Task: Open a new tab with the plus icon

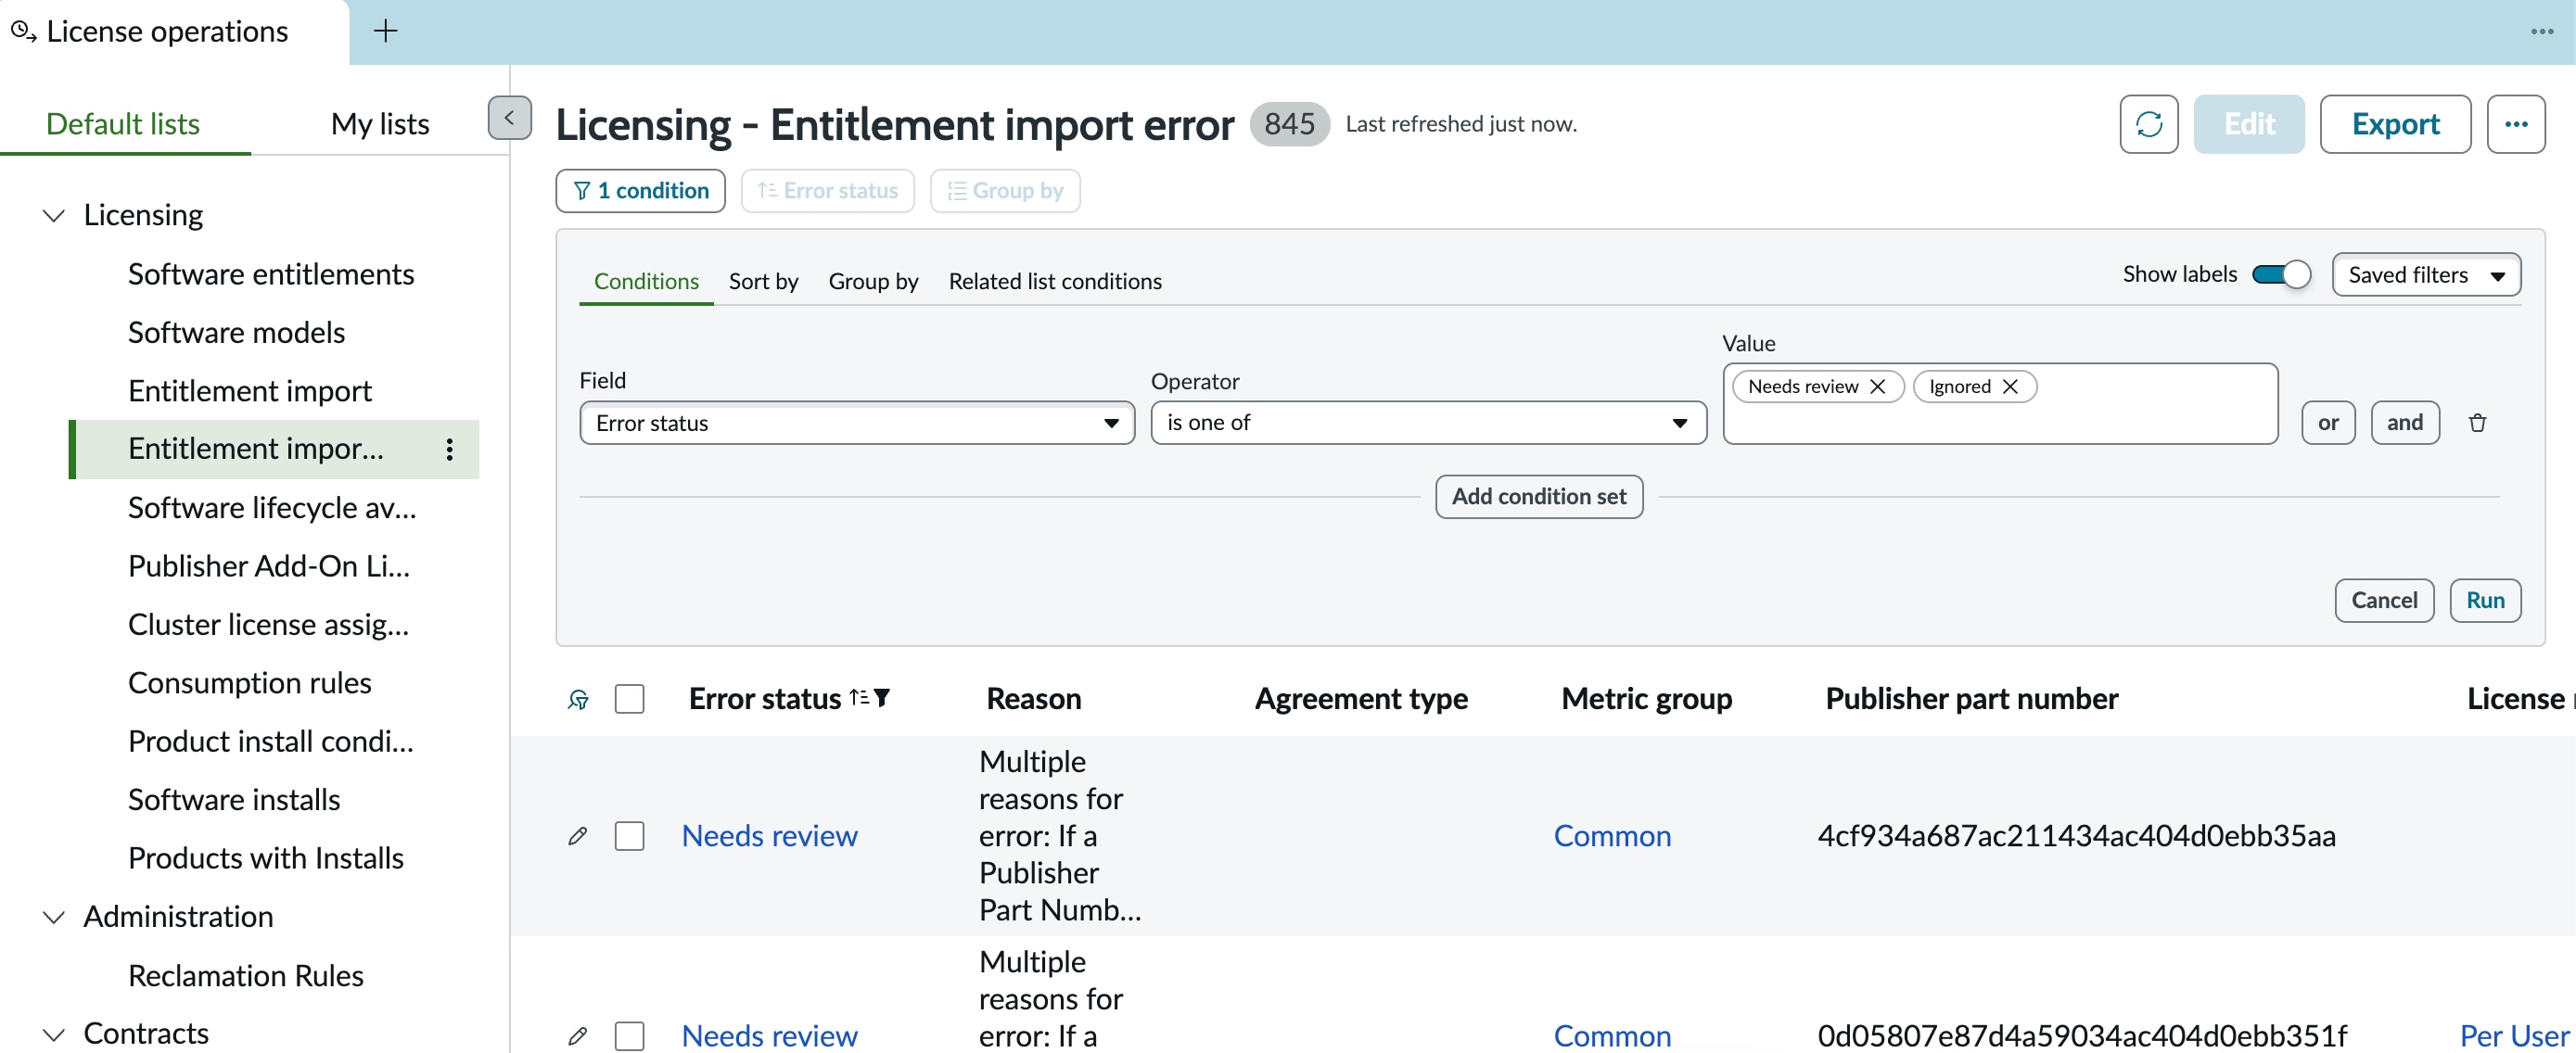Action: click(385, 31)
